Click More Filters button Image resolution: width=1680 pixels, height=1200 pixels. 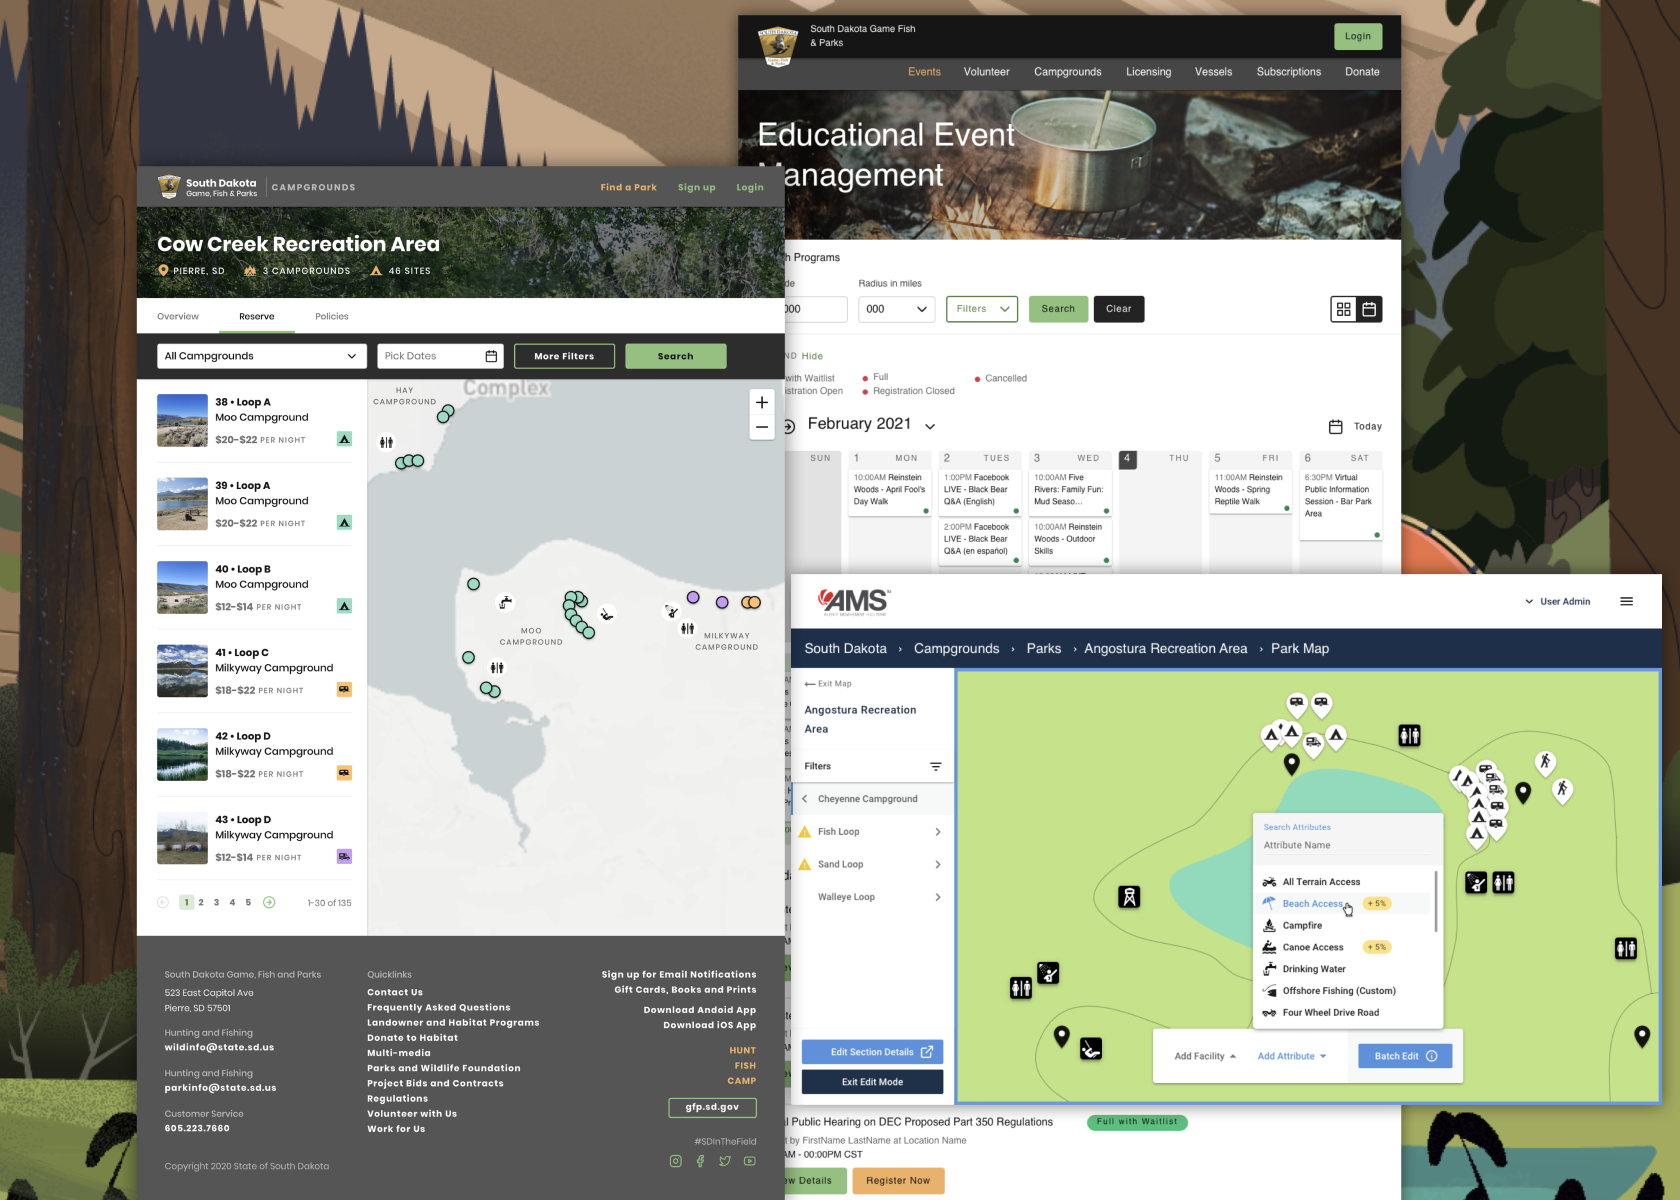[564, 356]
